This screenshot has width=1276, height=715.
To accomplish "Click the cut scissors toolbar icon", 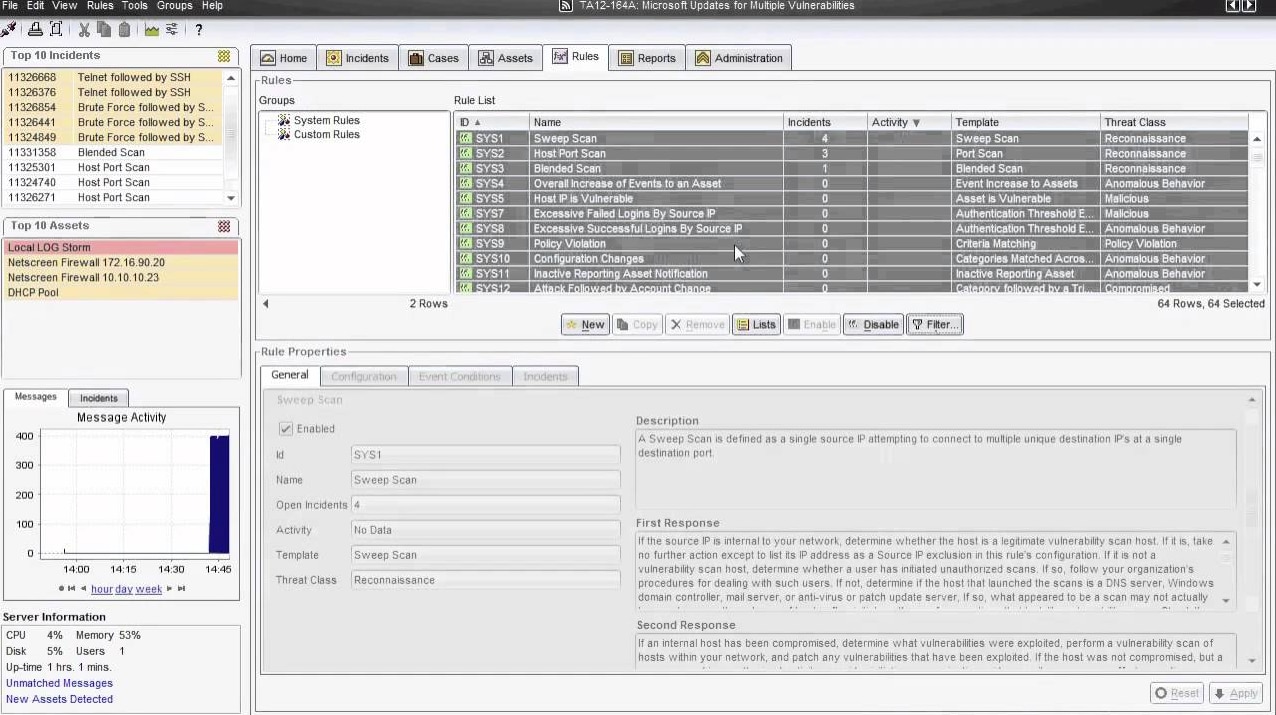I will click(84, 29).
